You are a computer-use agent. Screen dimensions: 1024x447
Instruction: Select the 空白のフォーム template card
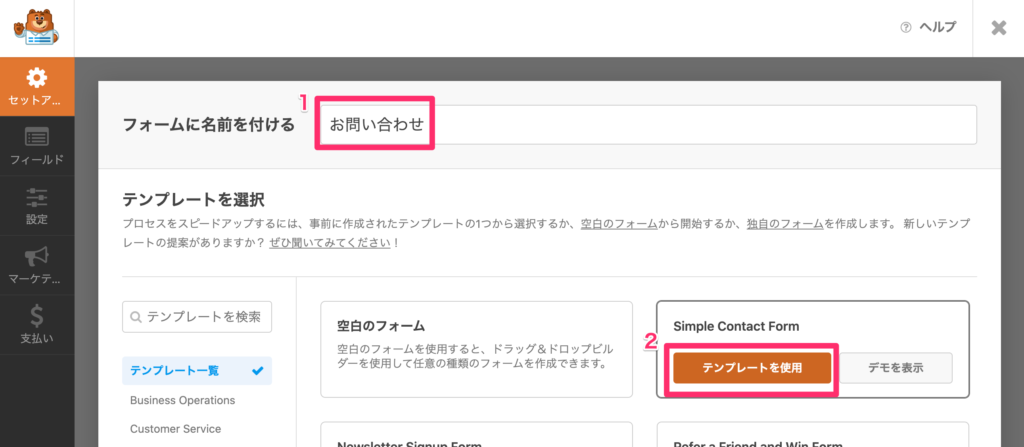point(477,349)
